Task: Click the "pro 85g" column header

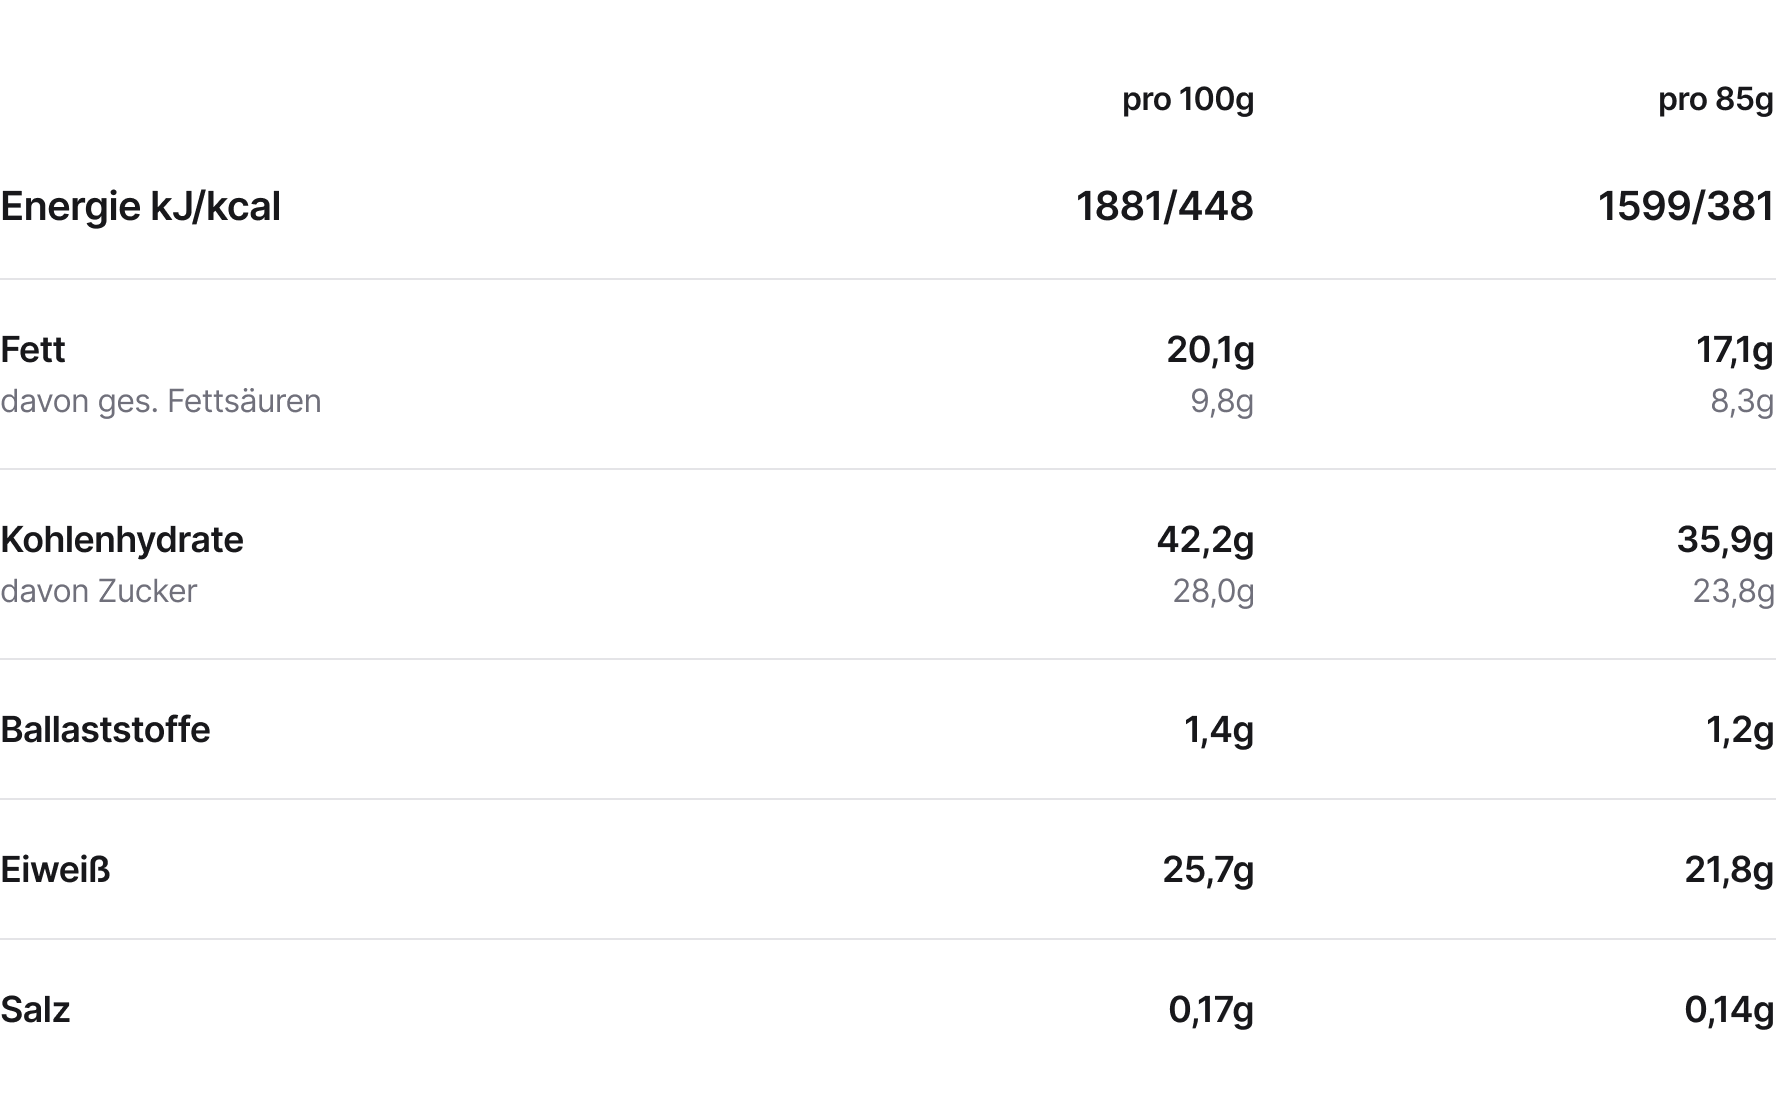Action: [1715, 100]
